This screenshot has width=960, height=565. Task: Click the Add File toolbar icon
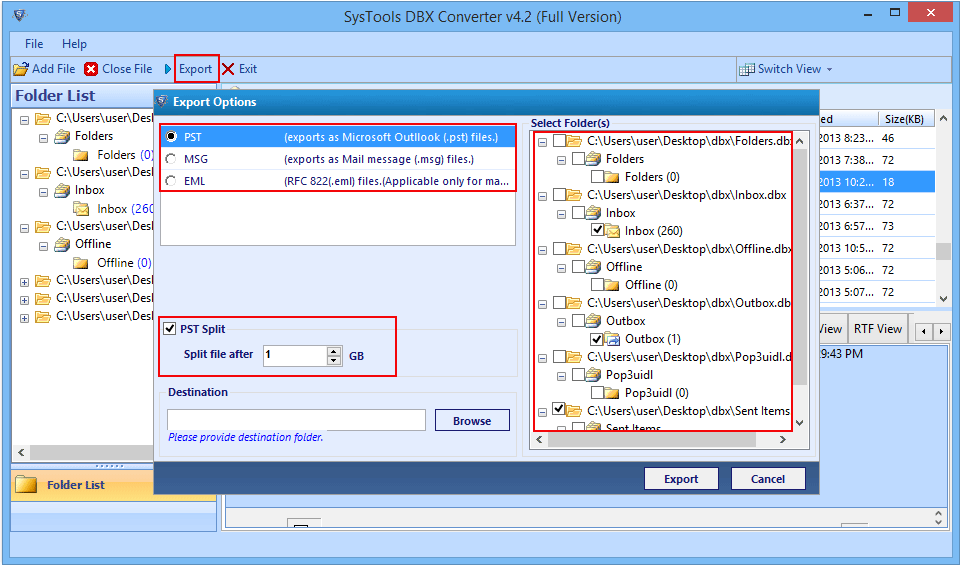pos(21,69)
